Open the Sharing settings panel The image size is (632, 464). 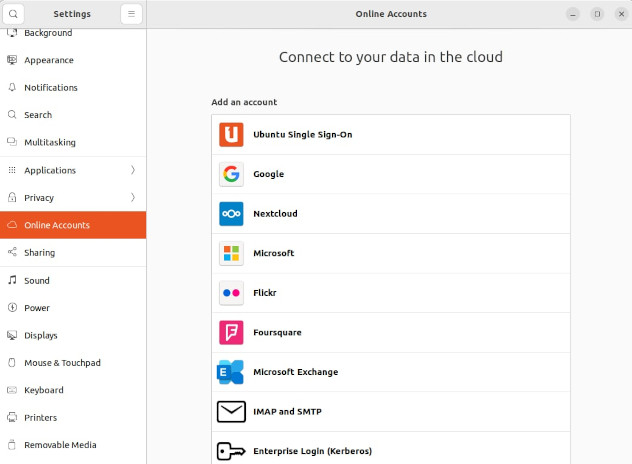tap(40, 253)
